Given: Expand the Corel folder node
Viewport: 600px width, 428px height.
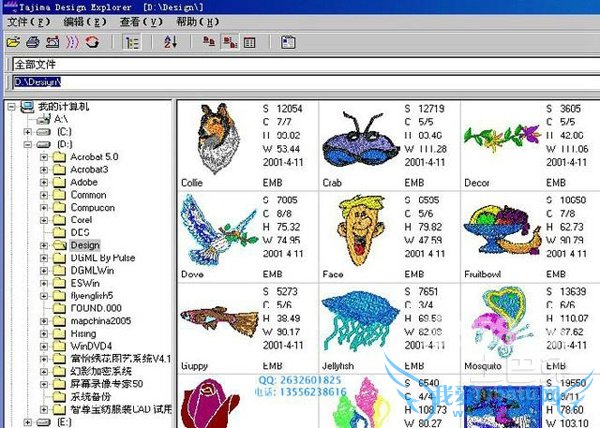Looking at the screenshot, I should (x=44, y=220).
